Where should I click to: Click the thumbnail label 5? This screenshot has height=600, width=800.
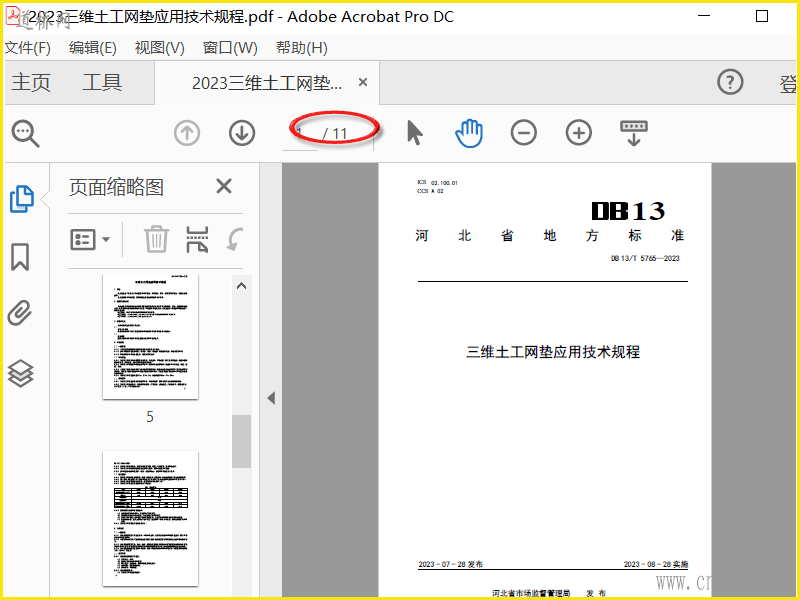tap(150, 417)
